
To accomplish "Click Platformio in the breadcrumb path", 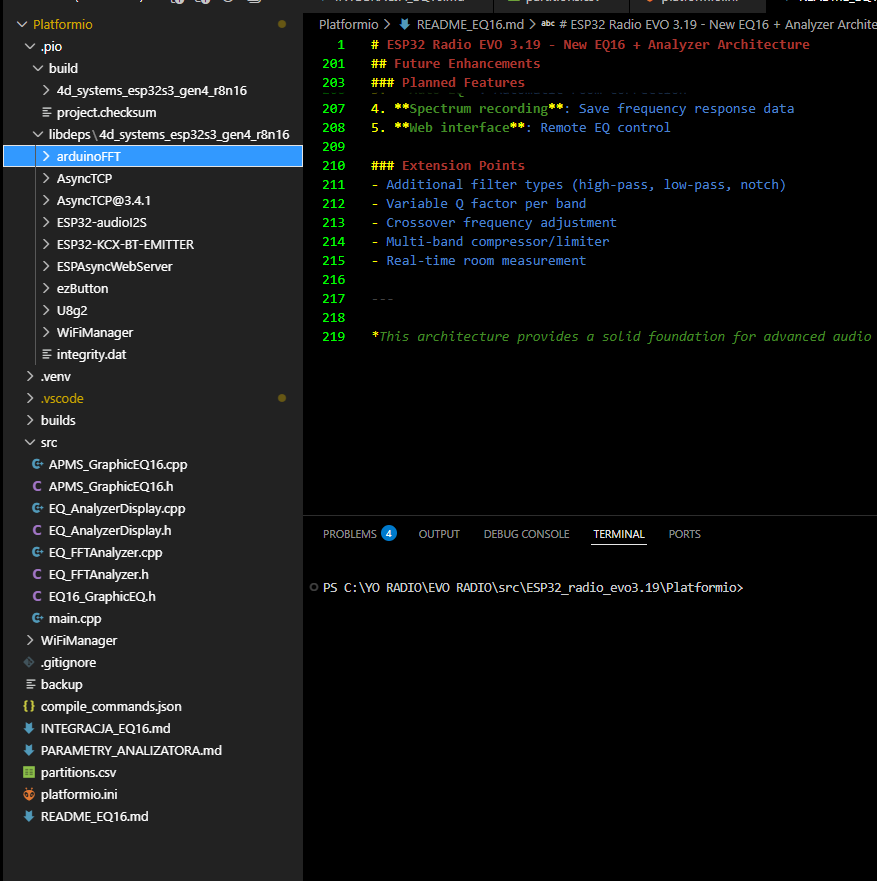I will [x=348, y=24].
